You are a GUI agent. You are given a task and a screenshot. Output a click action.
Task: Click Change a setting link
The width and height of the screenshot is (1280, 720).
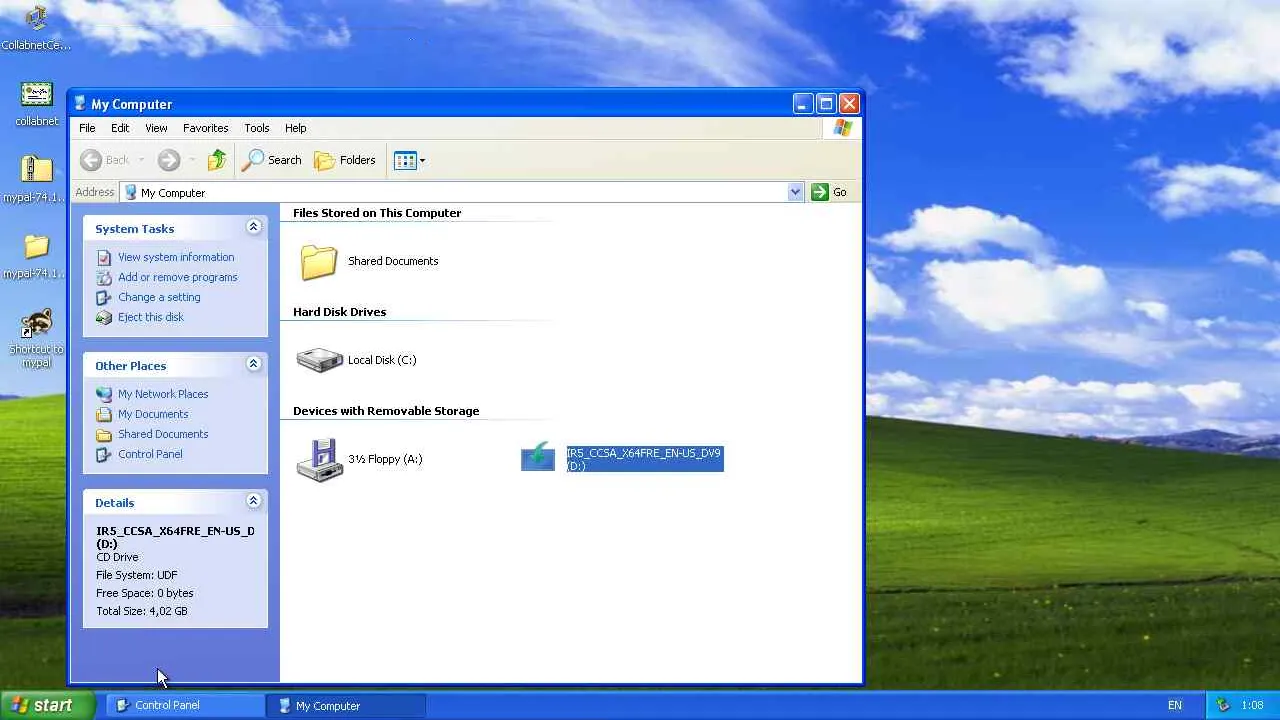tap(159, 297)
